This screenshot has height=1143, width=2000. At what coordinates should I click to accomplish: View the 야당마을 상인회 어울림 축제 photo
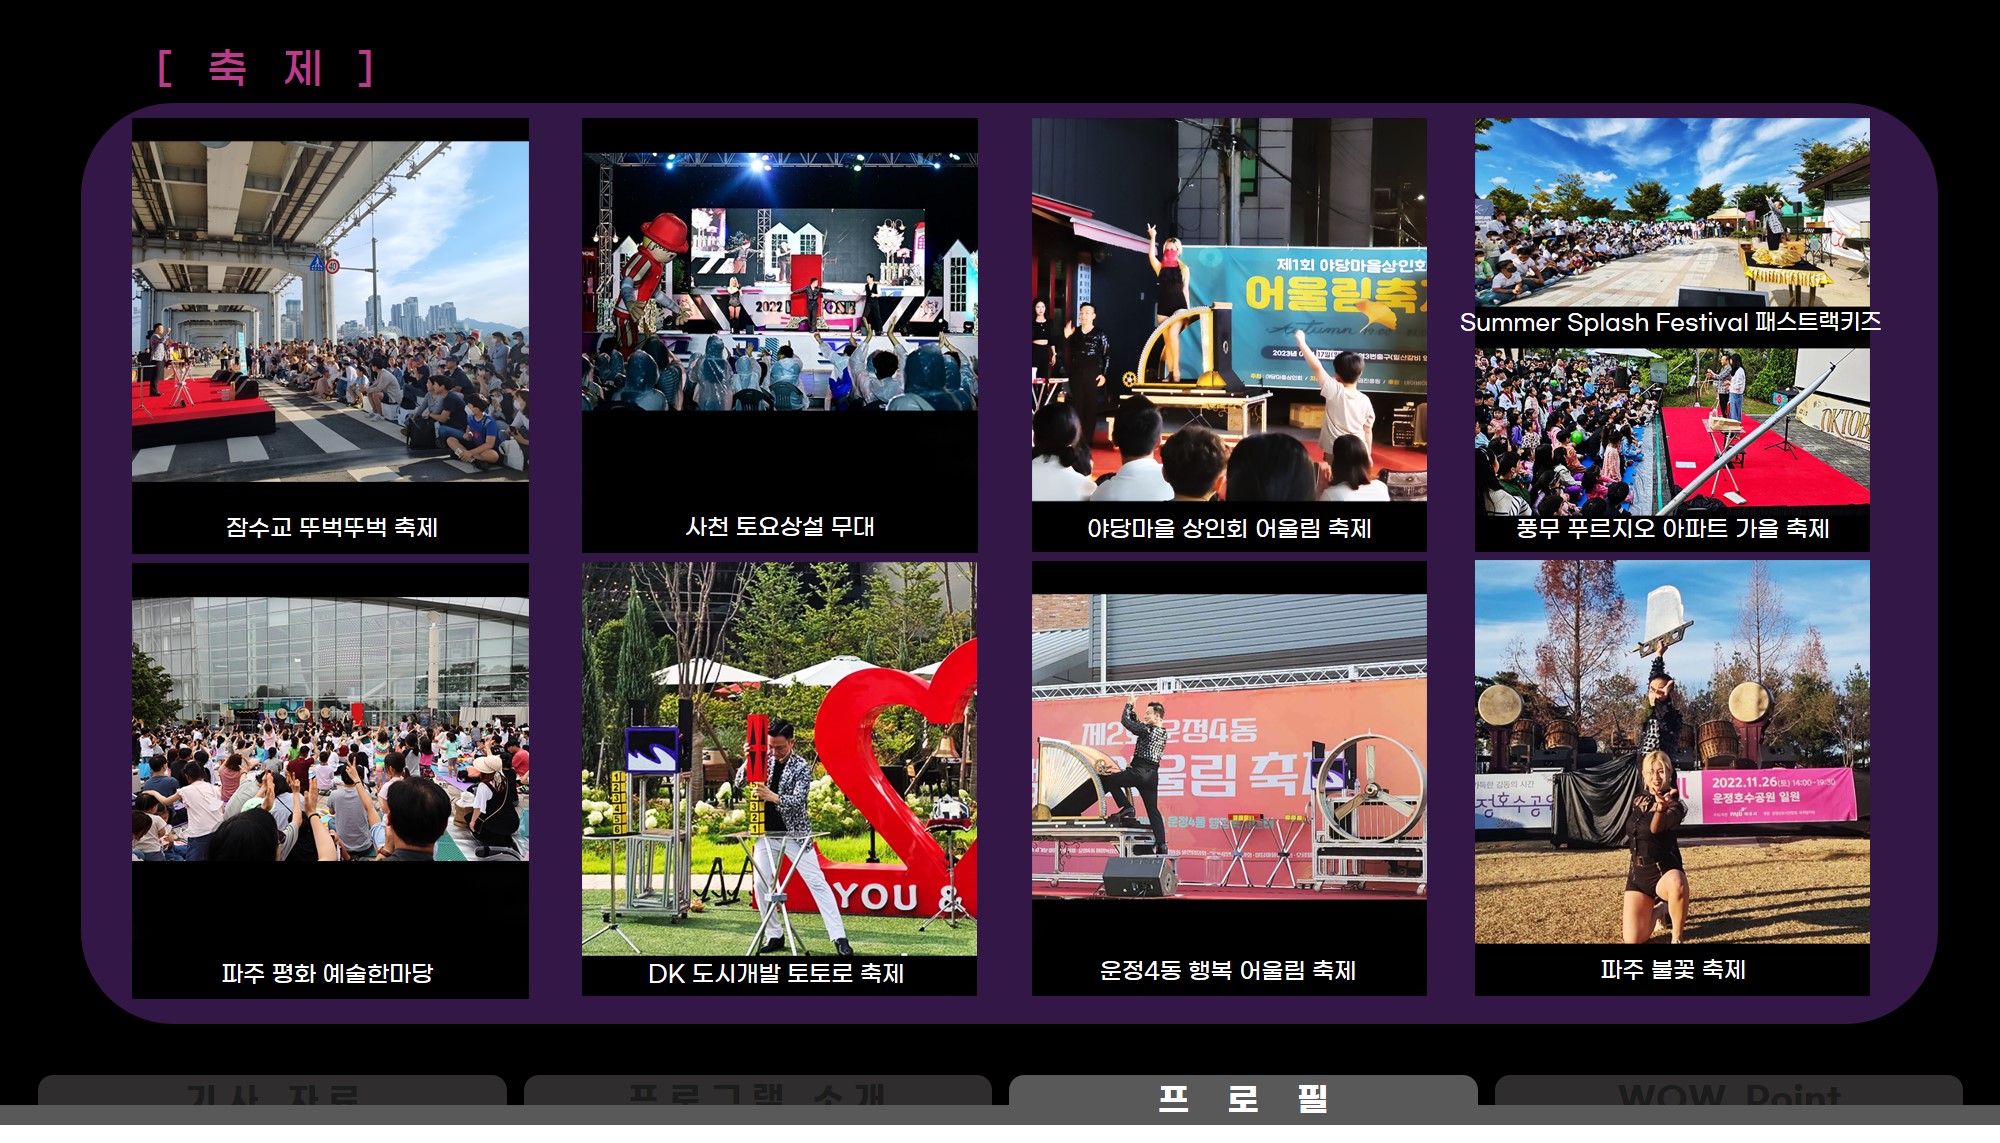[1229, 309]
